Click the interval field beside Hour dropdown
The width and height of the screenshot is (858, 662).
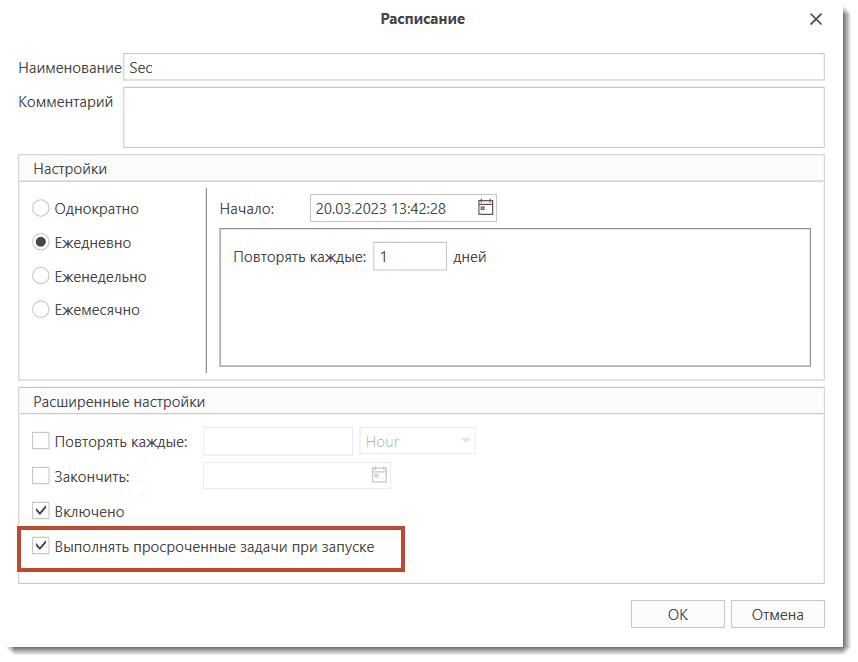[277, 441]
